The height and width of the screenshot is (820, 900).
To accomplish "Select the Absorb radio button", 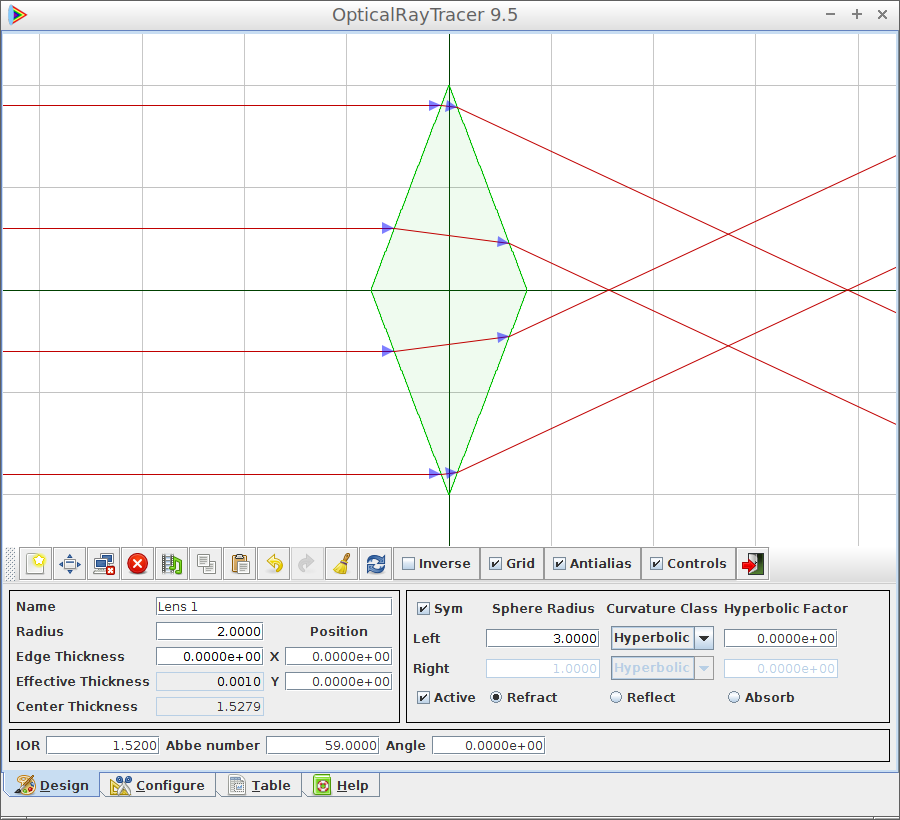I will [734, 698].
